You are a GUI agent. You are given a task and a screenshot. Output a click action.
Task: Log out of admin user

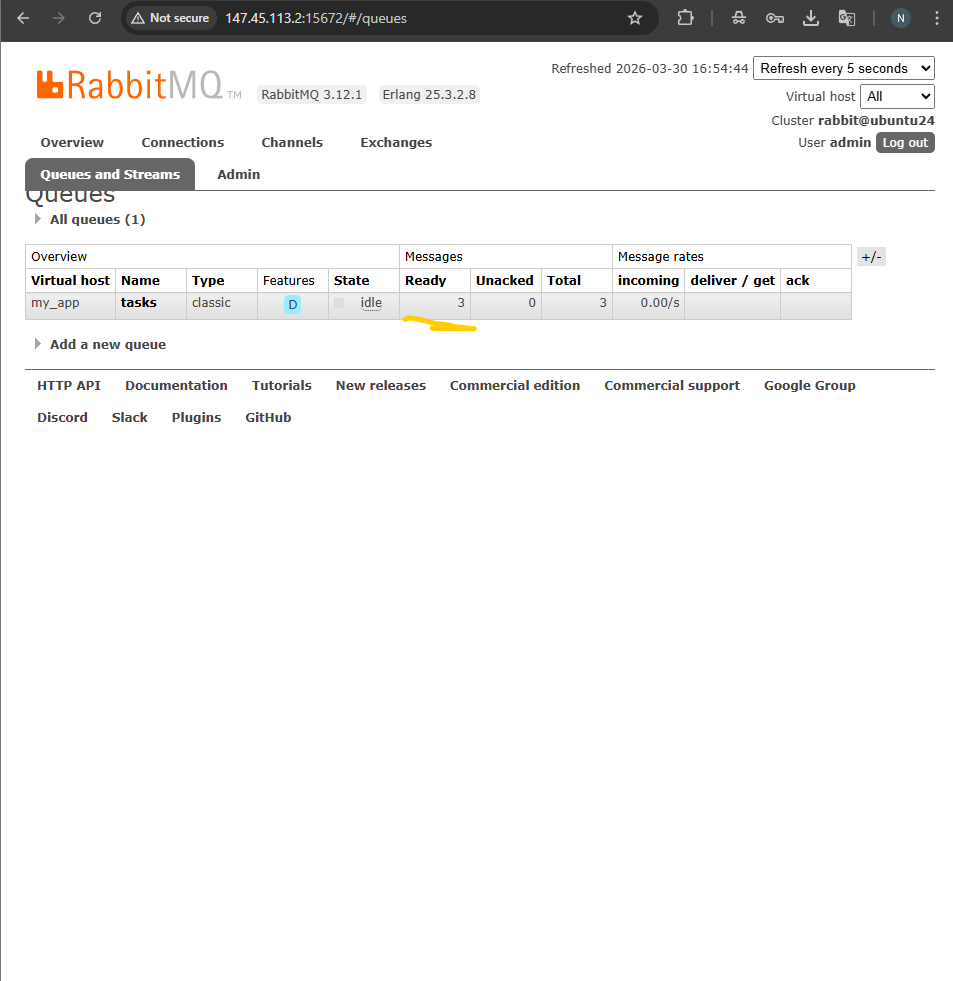click(x=905, y=143)
